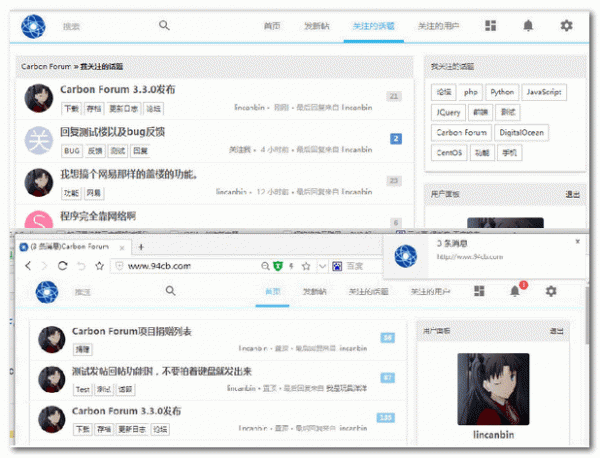Image resolution: width=600 pixels, height=458 pixels.
Task: Select the 关注的话题 tab in the lower forum header
Action: pos(368,292)
